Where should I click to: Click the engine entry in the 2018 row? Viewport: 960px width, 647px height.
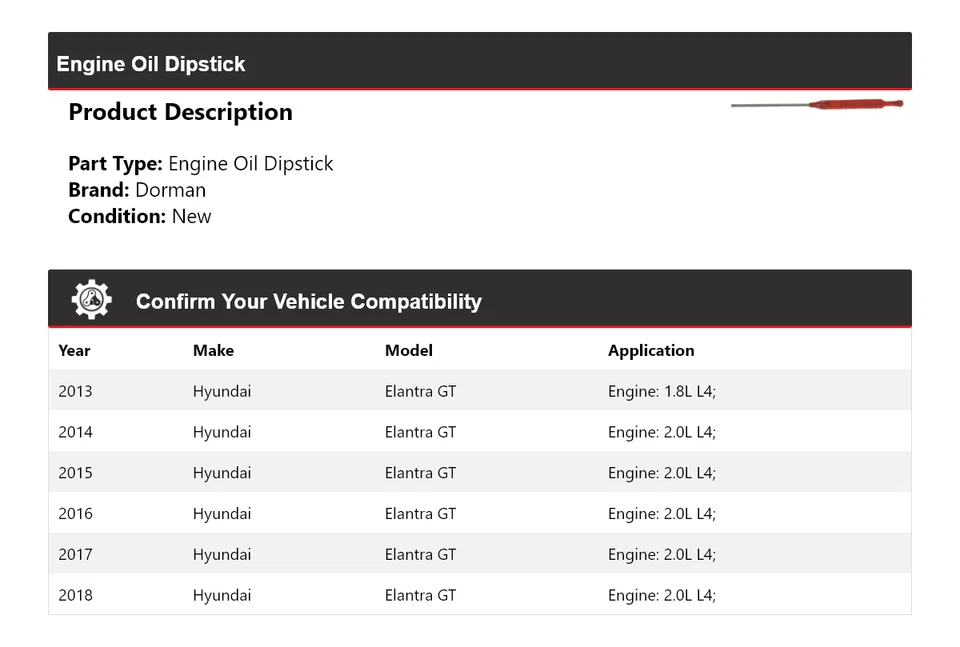662,595
